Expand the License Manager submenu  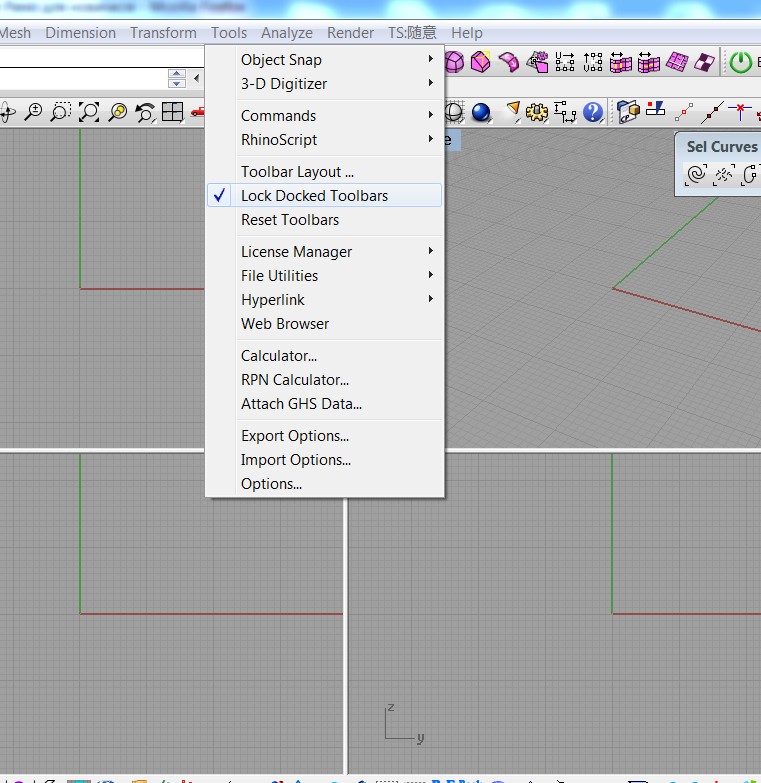coord(324,252)
